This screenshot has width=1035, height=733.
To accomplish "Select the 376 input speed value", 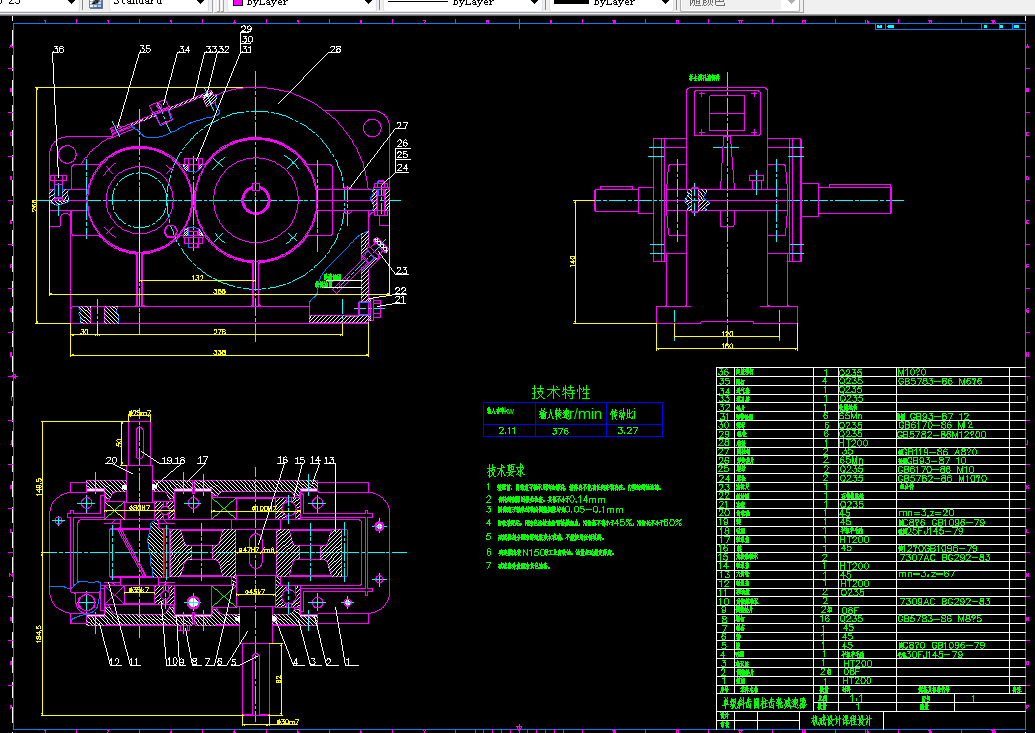I will tap(560, 431).
